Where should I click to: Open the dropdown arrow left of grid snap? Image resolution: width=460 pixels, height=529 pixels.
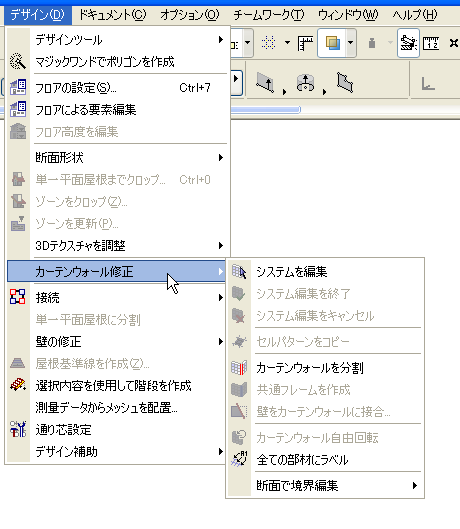(x=247, y=43)
